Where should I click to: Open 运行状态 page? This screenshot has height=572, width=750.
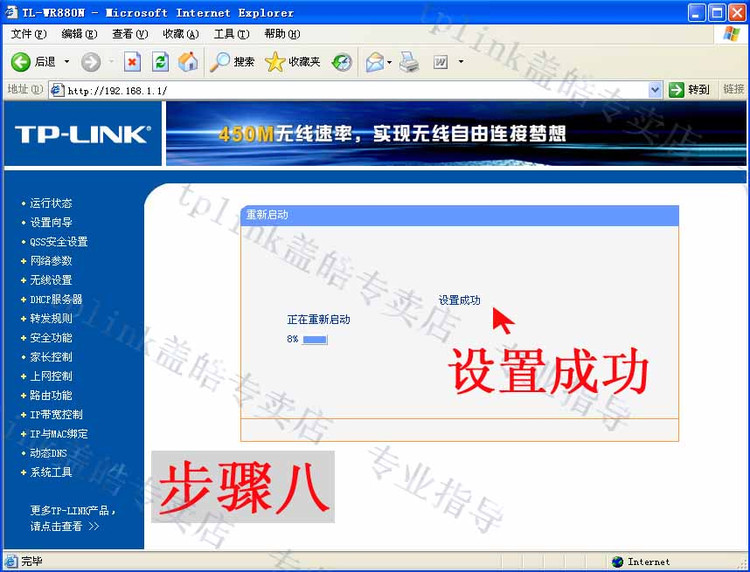(x=51, y=203)
